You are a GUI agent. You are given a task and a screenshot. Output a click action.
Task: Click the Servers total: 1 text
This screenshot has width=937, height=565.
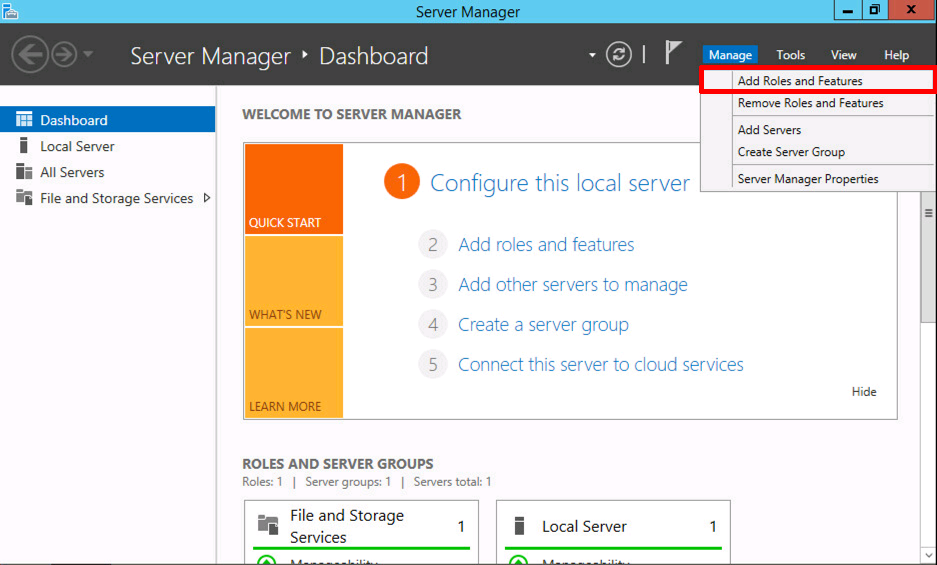[x=452, y=482]
